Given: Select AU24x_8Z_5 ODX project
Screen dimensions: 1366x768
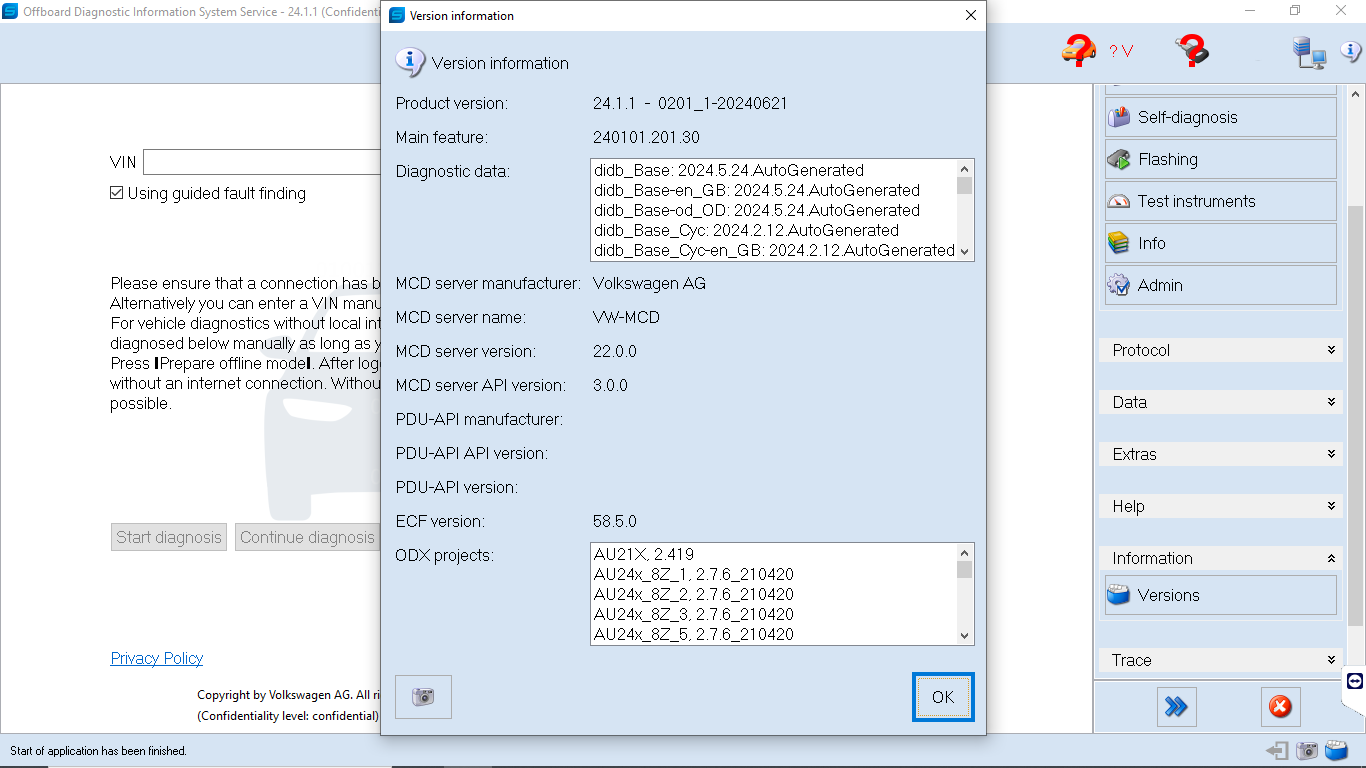Looking at the screenshot, I should 694,634.
